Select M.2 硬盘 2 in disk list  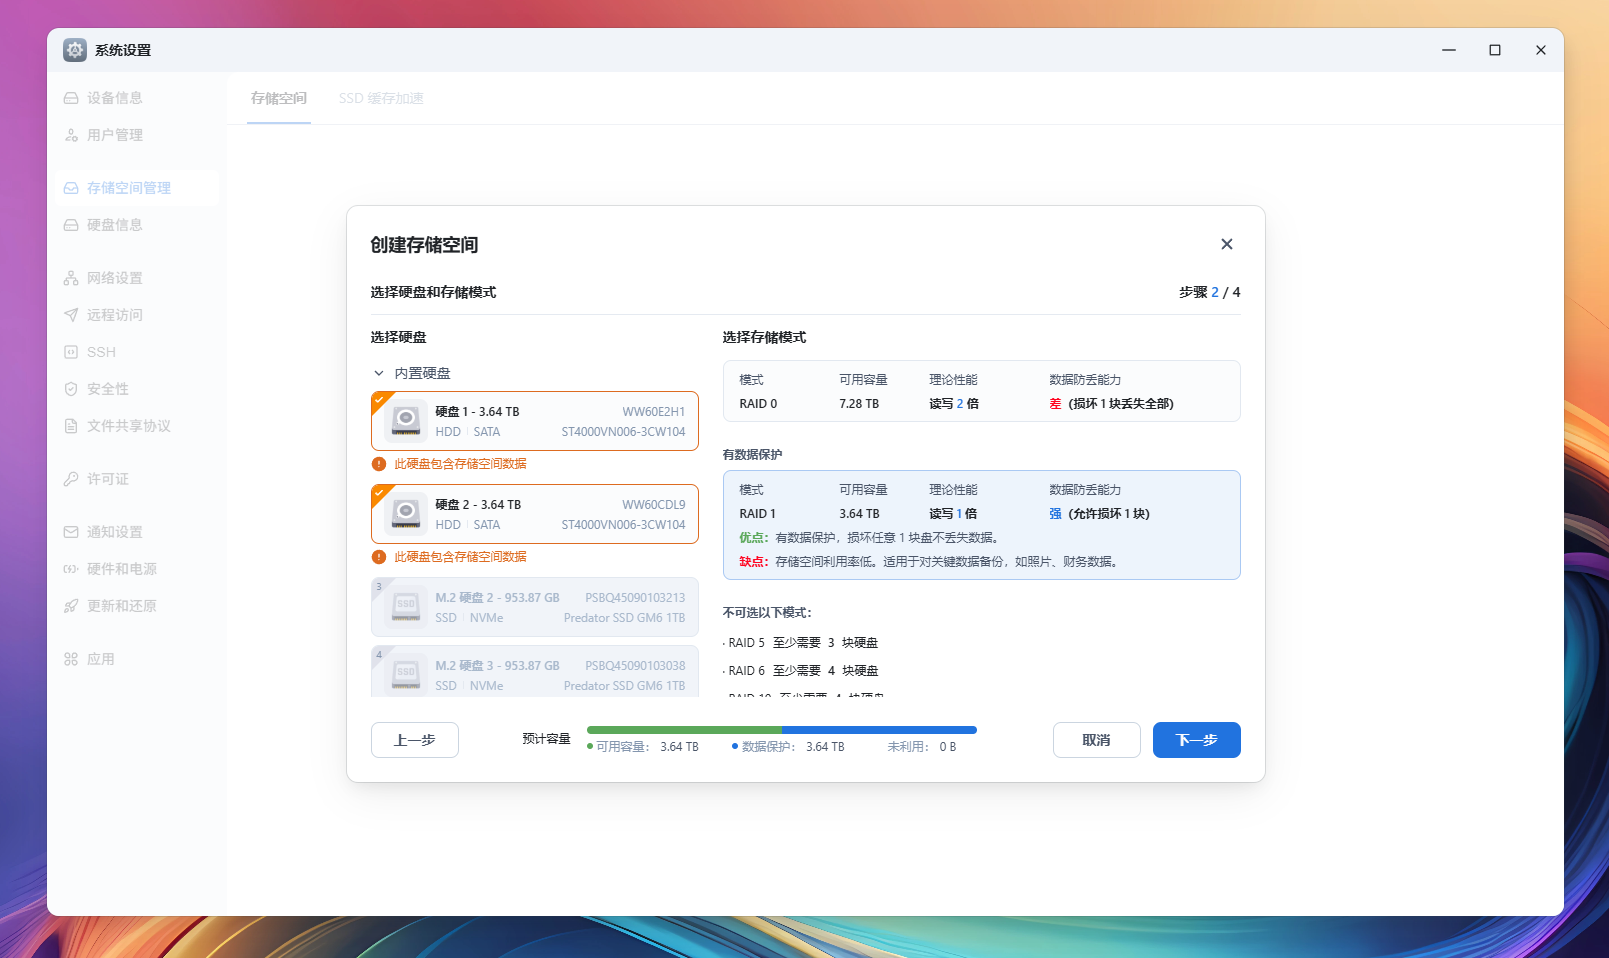[x=534, y=607]
